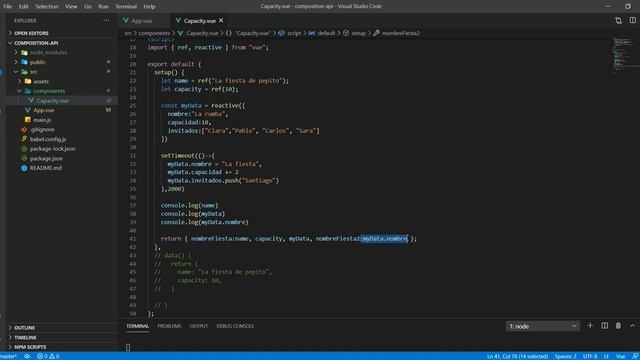
Task: Open the File menu
Action: click(x=8, y=7)
